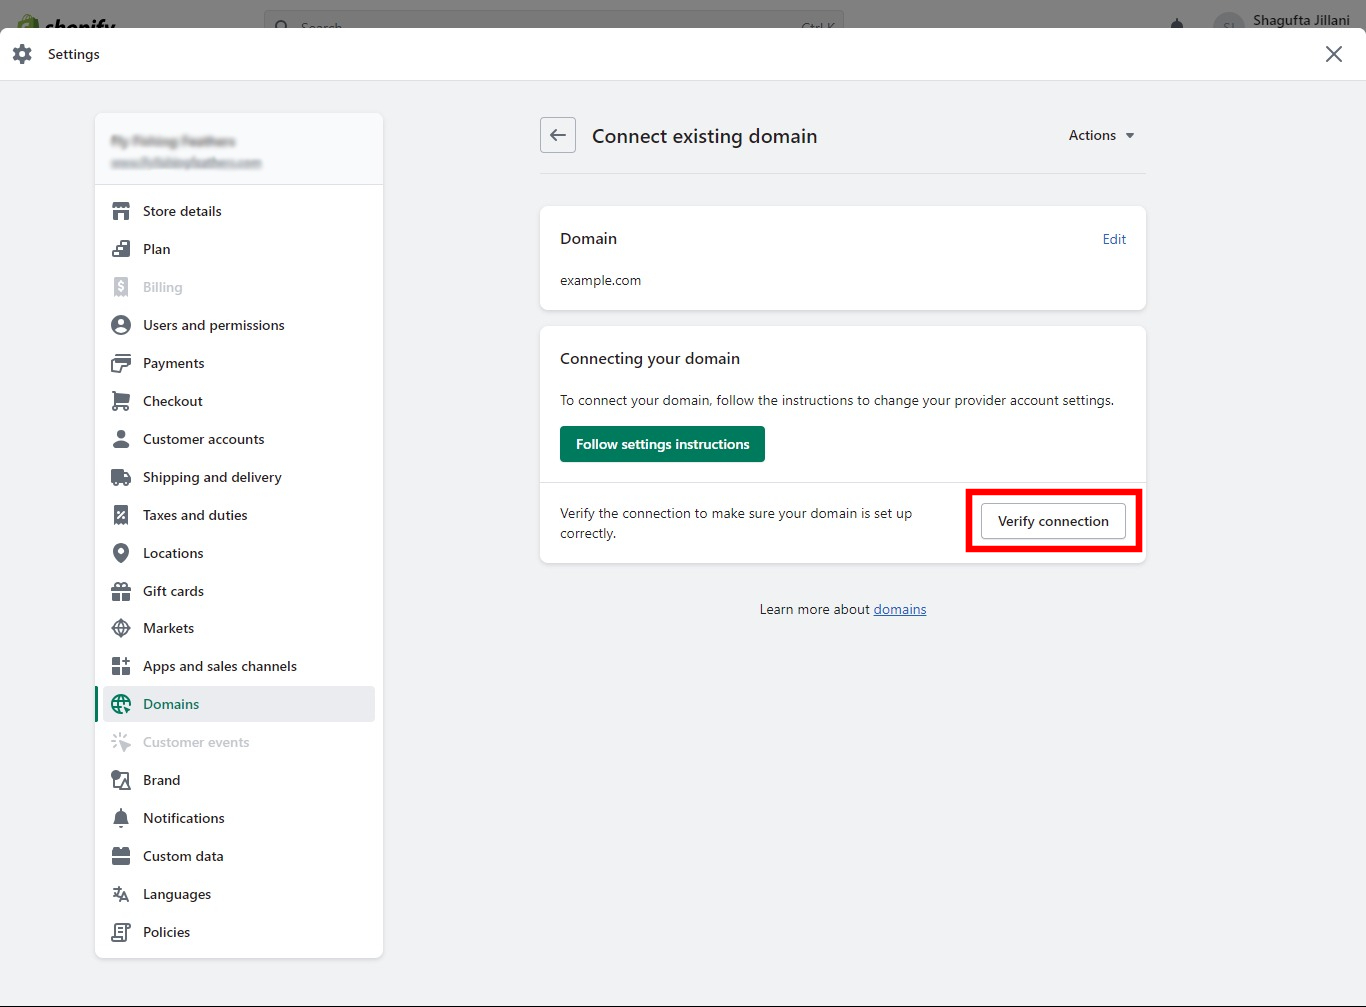The height and width of the screenshot is (1007, 1366).
Task: Select the Markets globe icon
Action: click(x=120, y=628)
